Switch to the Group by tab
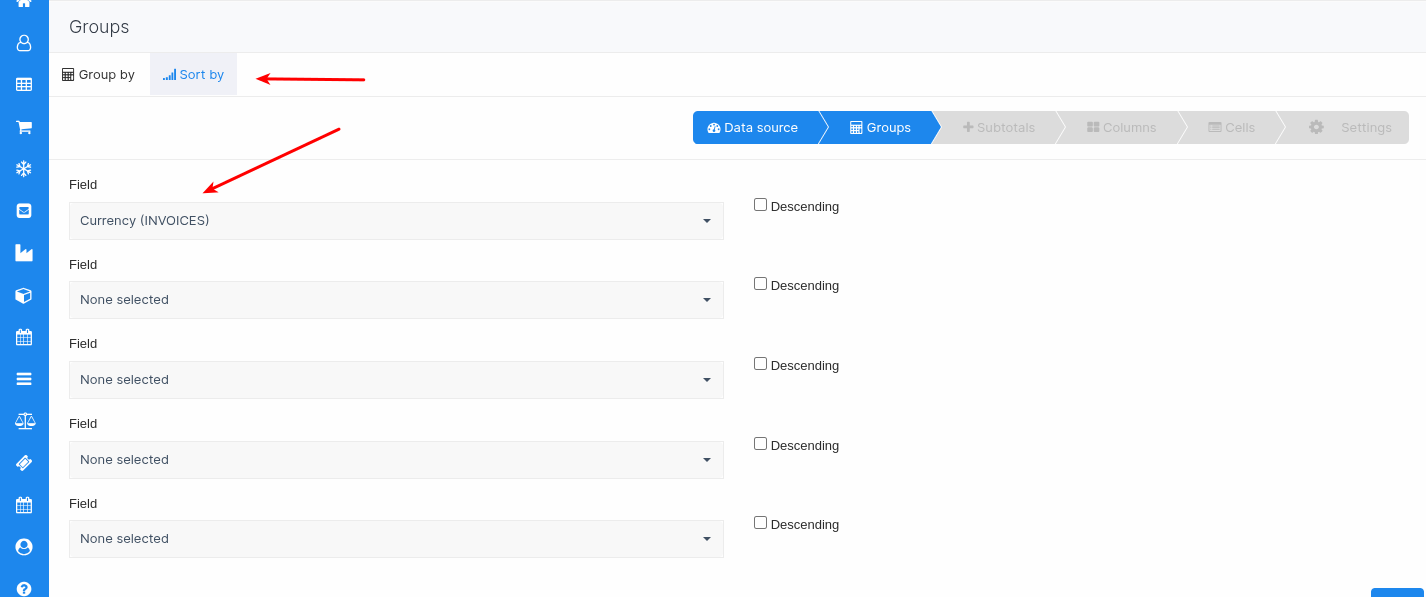This screenshot has height=597, width=1426. click(98, 75)
